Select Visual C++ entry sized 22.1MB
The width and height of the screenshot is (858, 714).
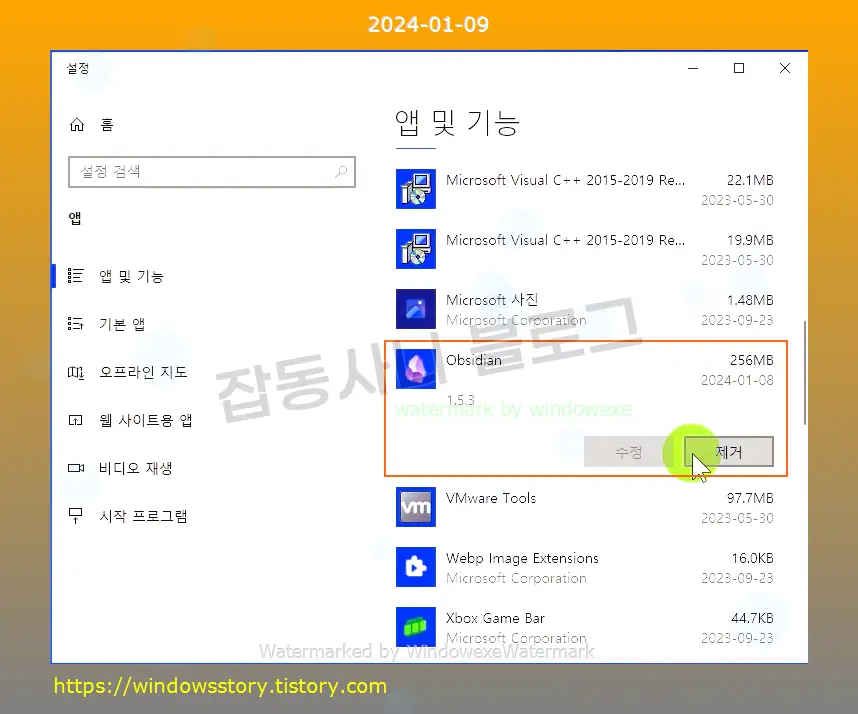[x=585, y=189]
